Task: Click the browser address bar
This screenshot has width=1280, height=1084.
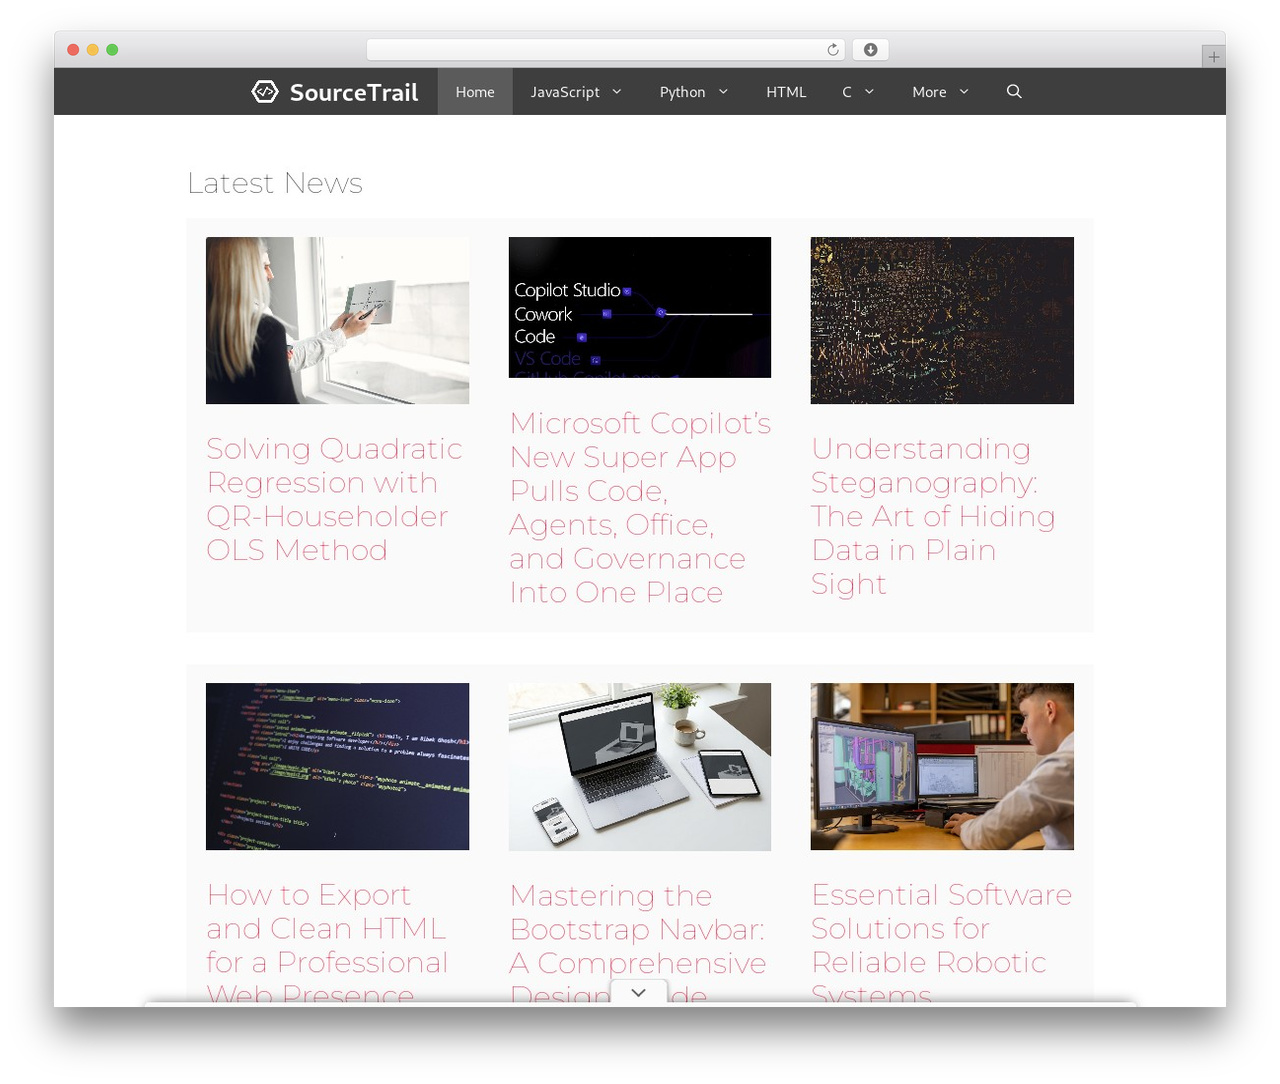Action: tap(605, 50)
